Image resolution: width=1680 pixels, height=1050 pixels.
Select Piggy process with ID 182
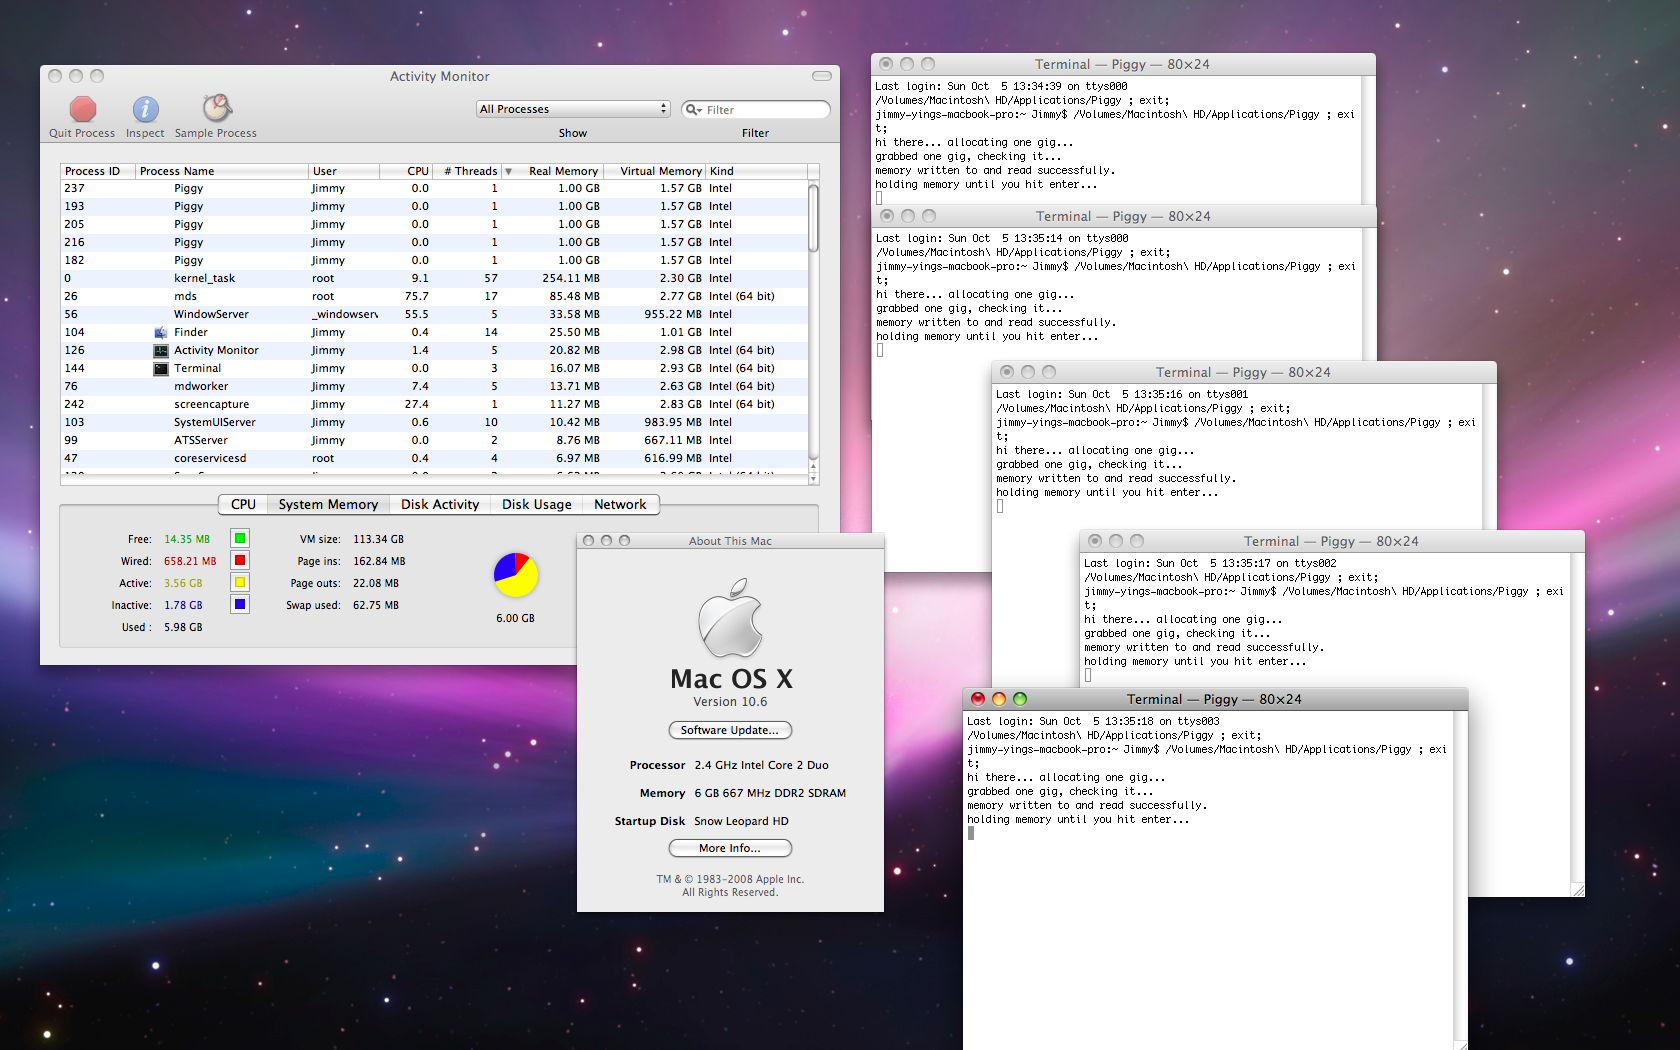click(434, 260)
